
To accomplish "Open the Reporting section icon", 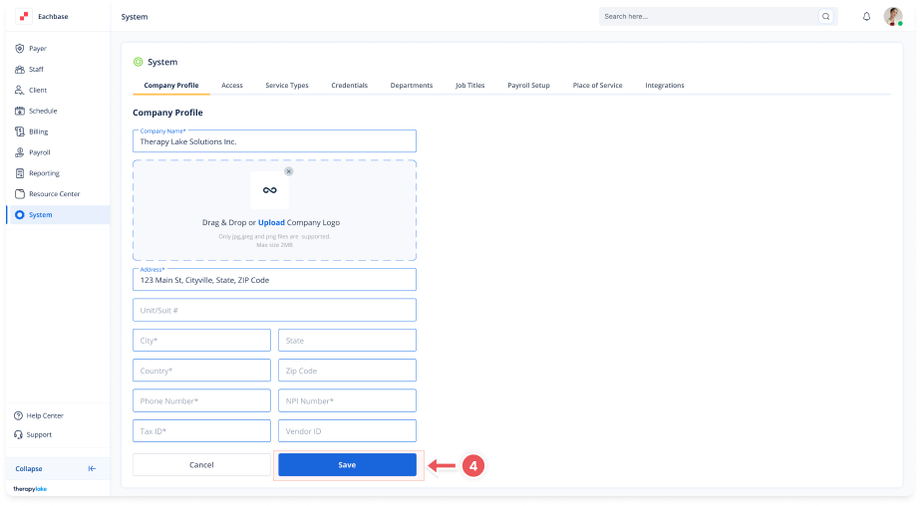I will pos(19,173).
